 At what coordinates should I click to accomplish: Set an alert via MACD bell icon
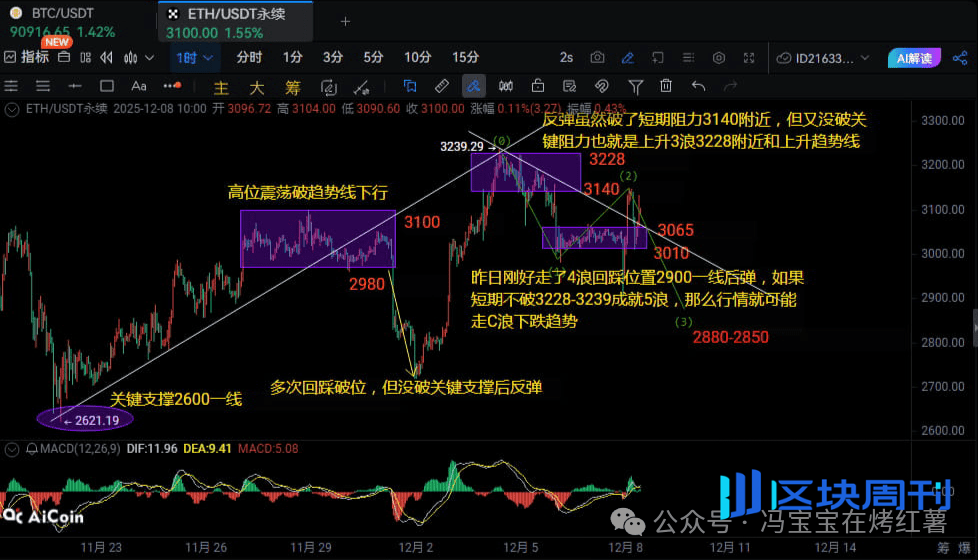31,449
